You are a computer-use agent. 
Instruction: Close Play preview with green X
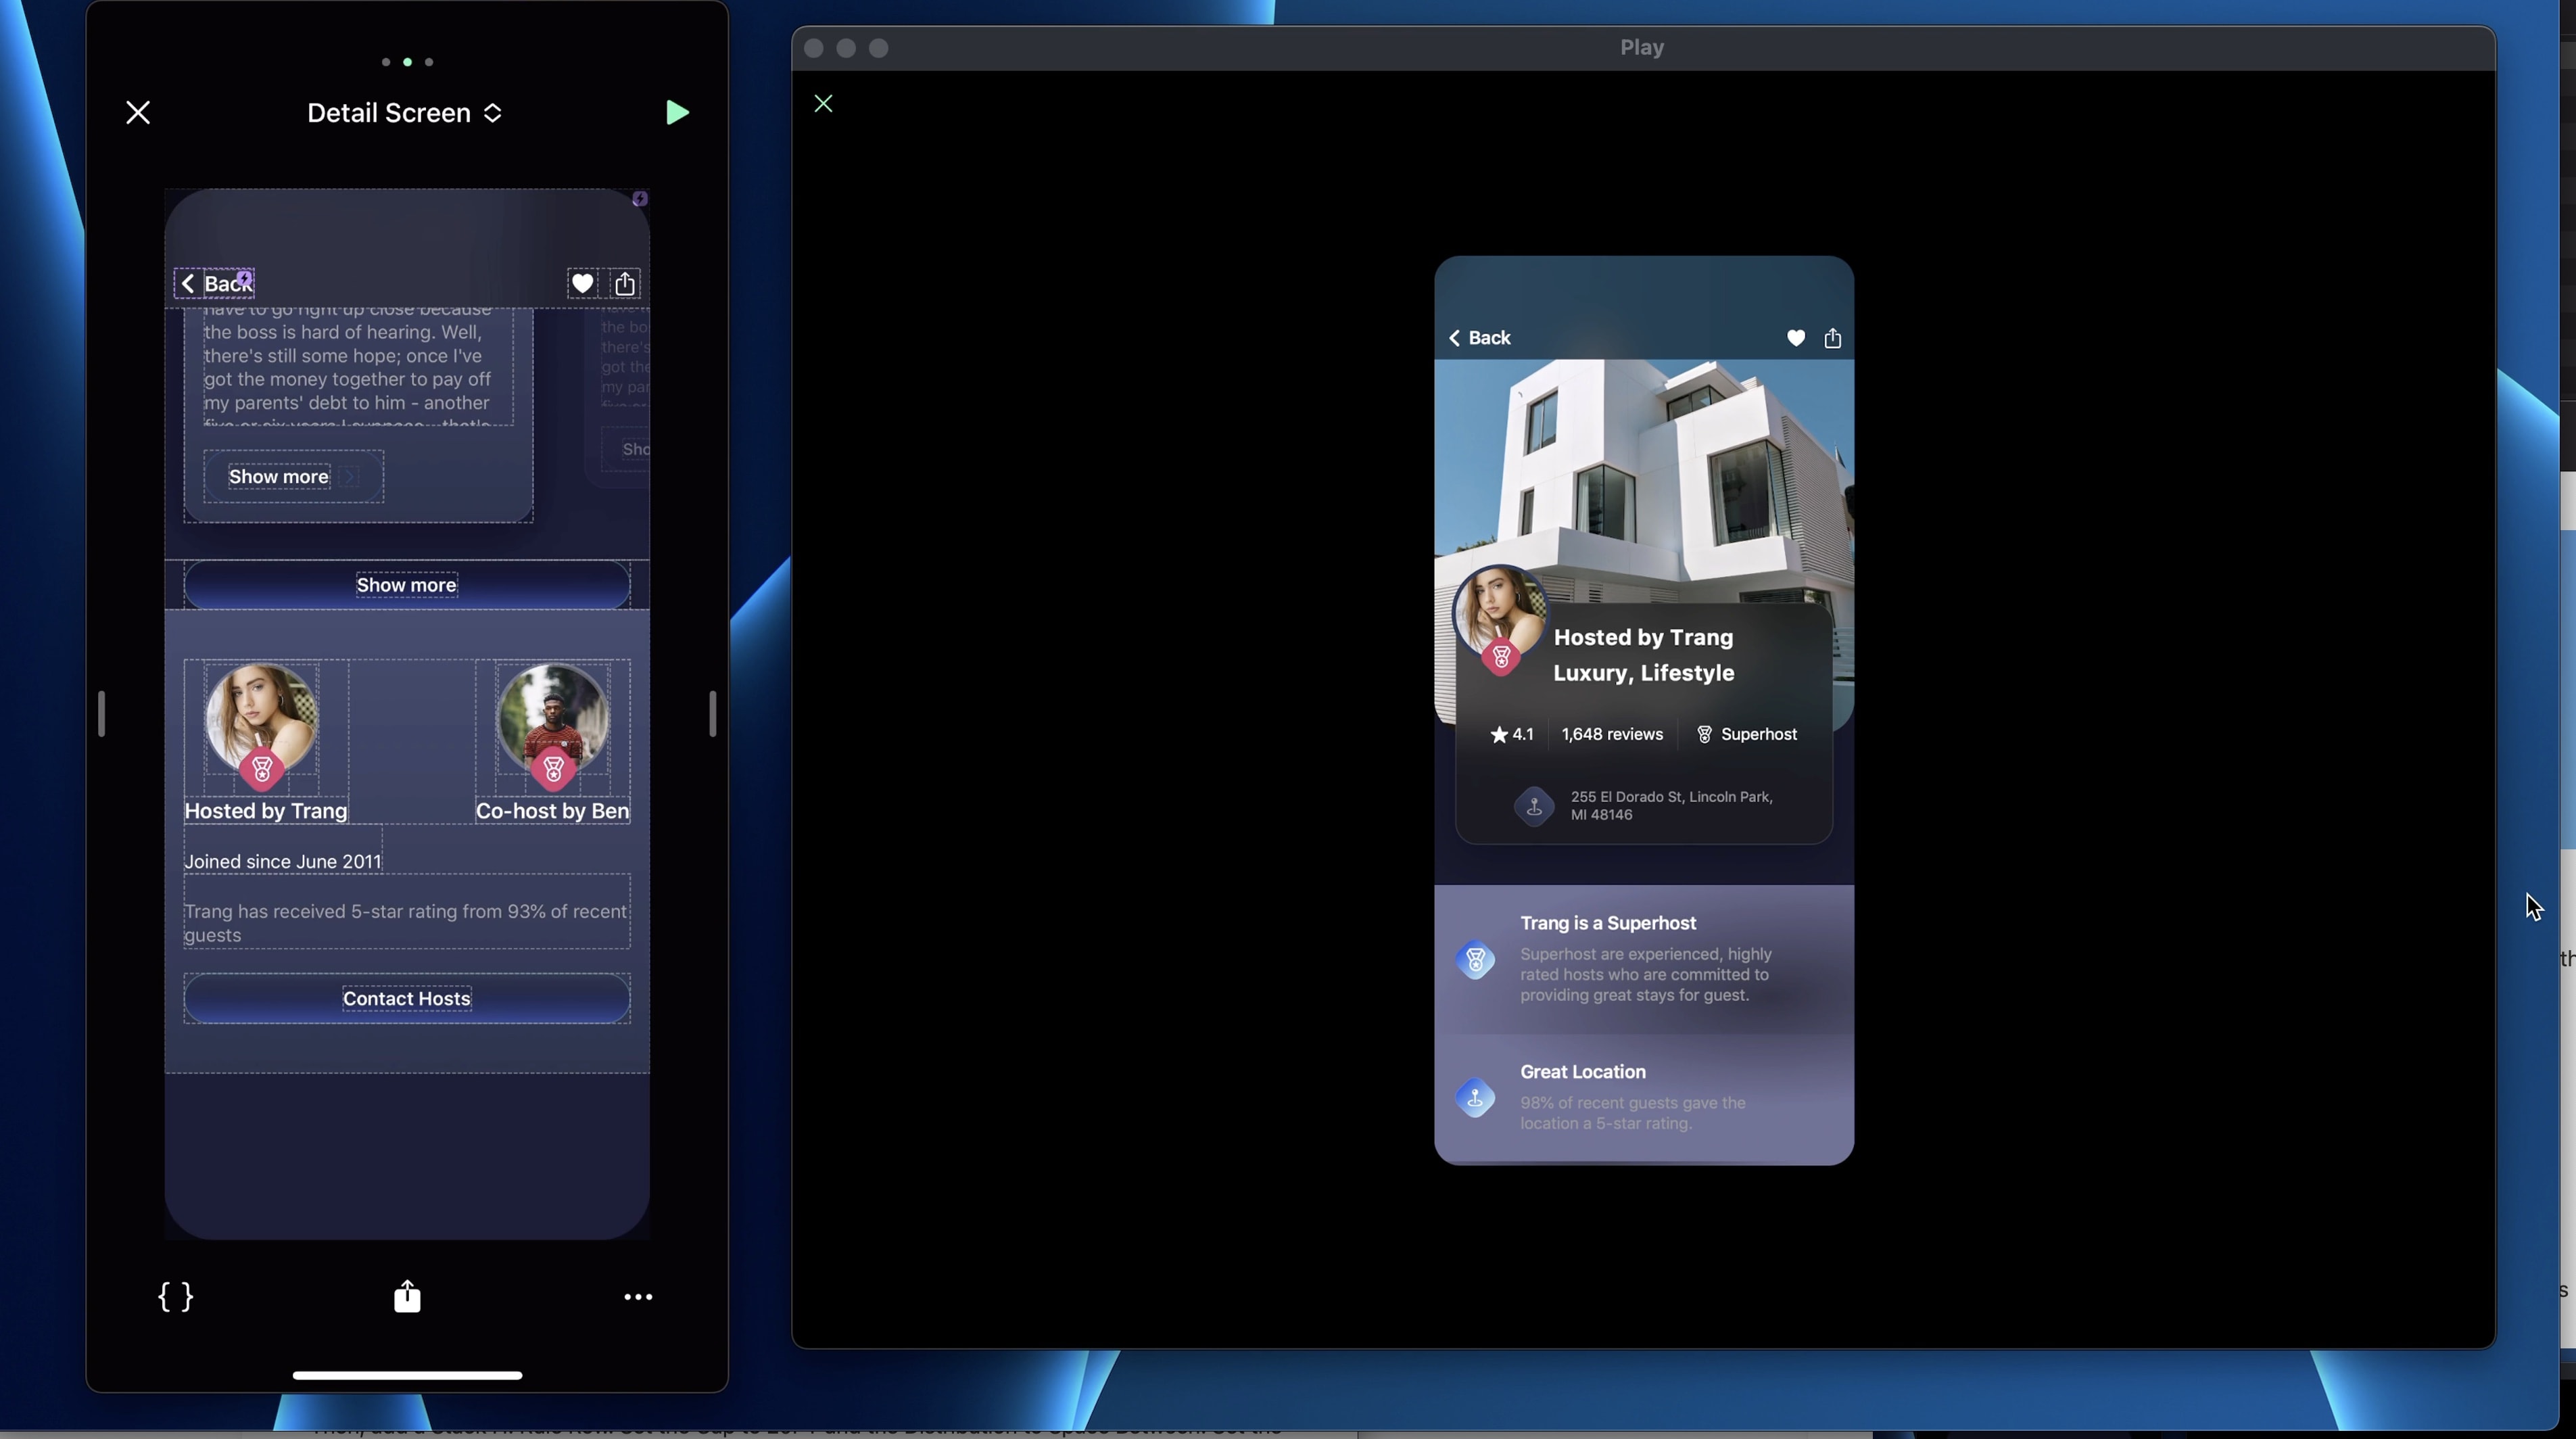(823, 104)
